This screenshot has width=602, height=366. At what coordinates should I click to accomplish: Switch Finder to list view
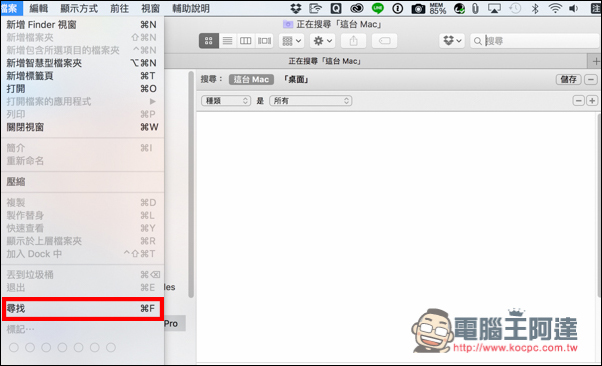point(227,41)
